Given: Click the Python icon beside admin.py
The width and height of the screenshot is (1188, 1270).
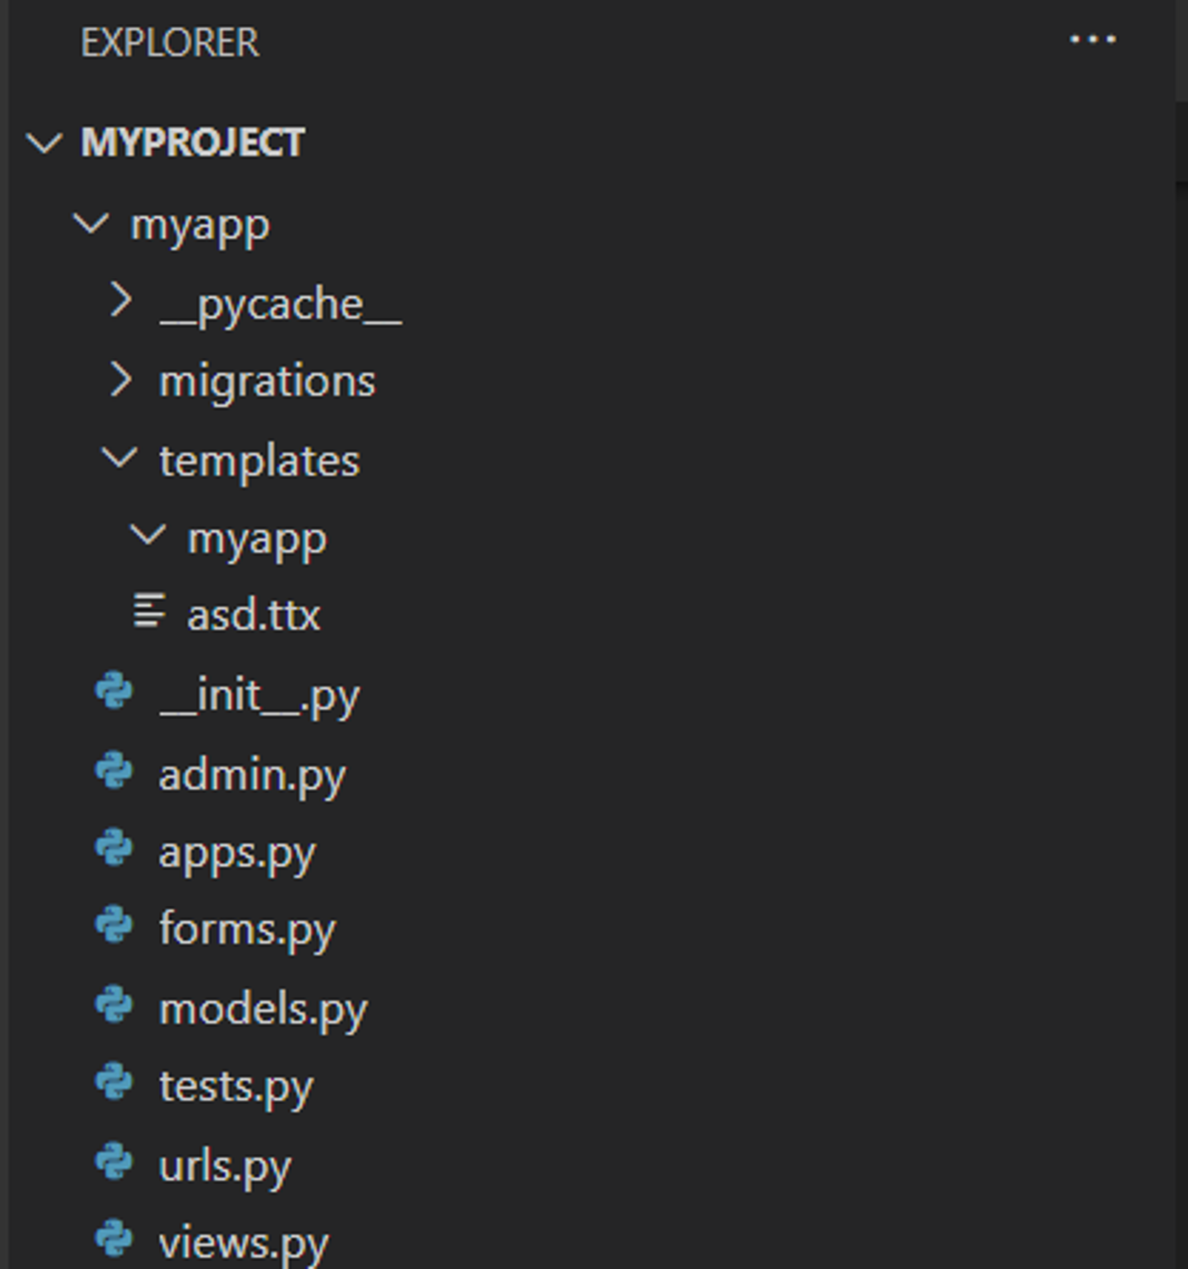Looking at the screenshot, I should [x=114, y=773].
